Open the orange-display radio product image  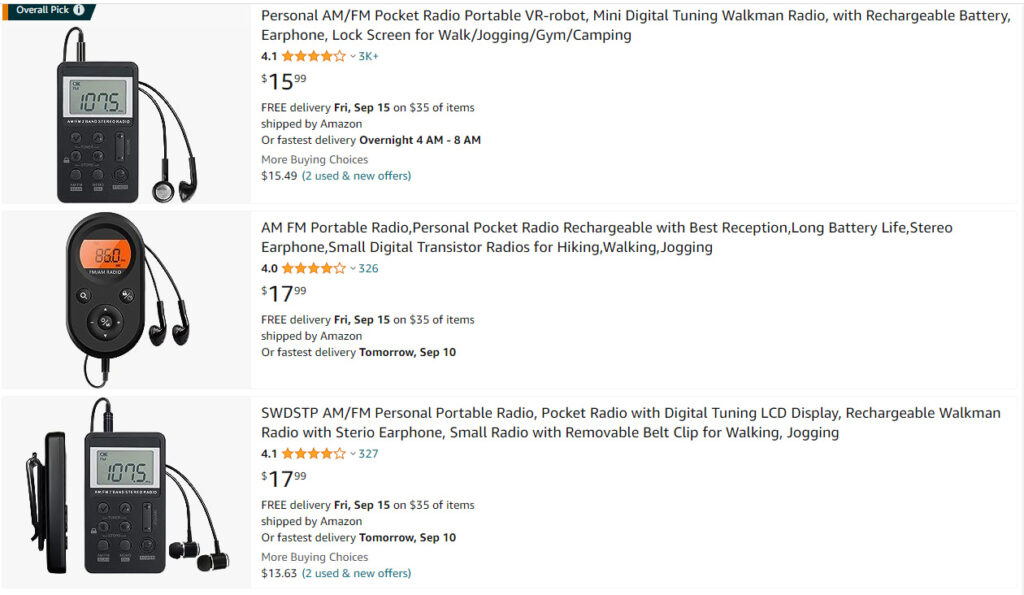click(x=126, y=298)
